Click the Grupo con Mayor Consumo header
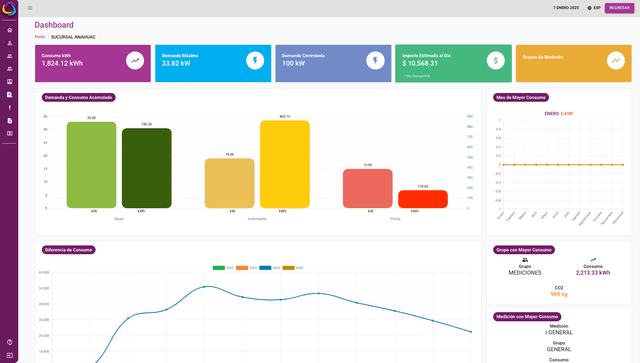The width and height of the screenshot is (640, 363). (x=524, y=250)
